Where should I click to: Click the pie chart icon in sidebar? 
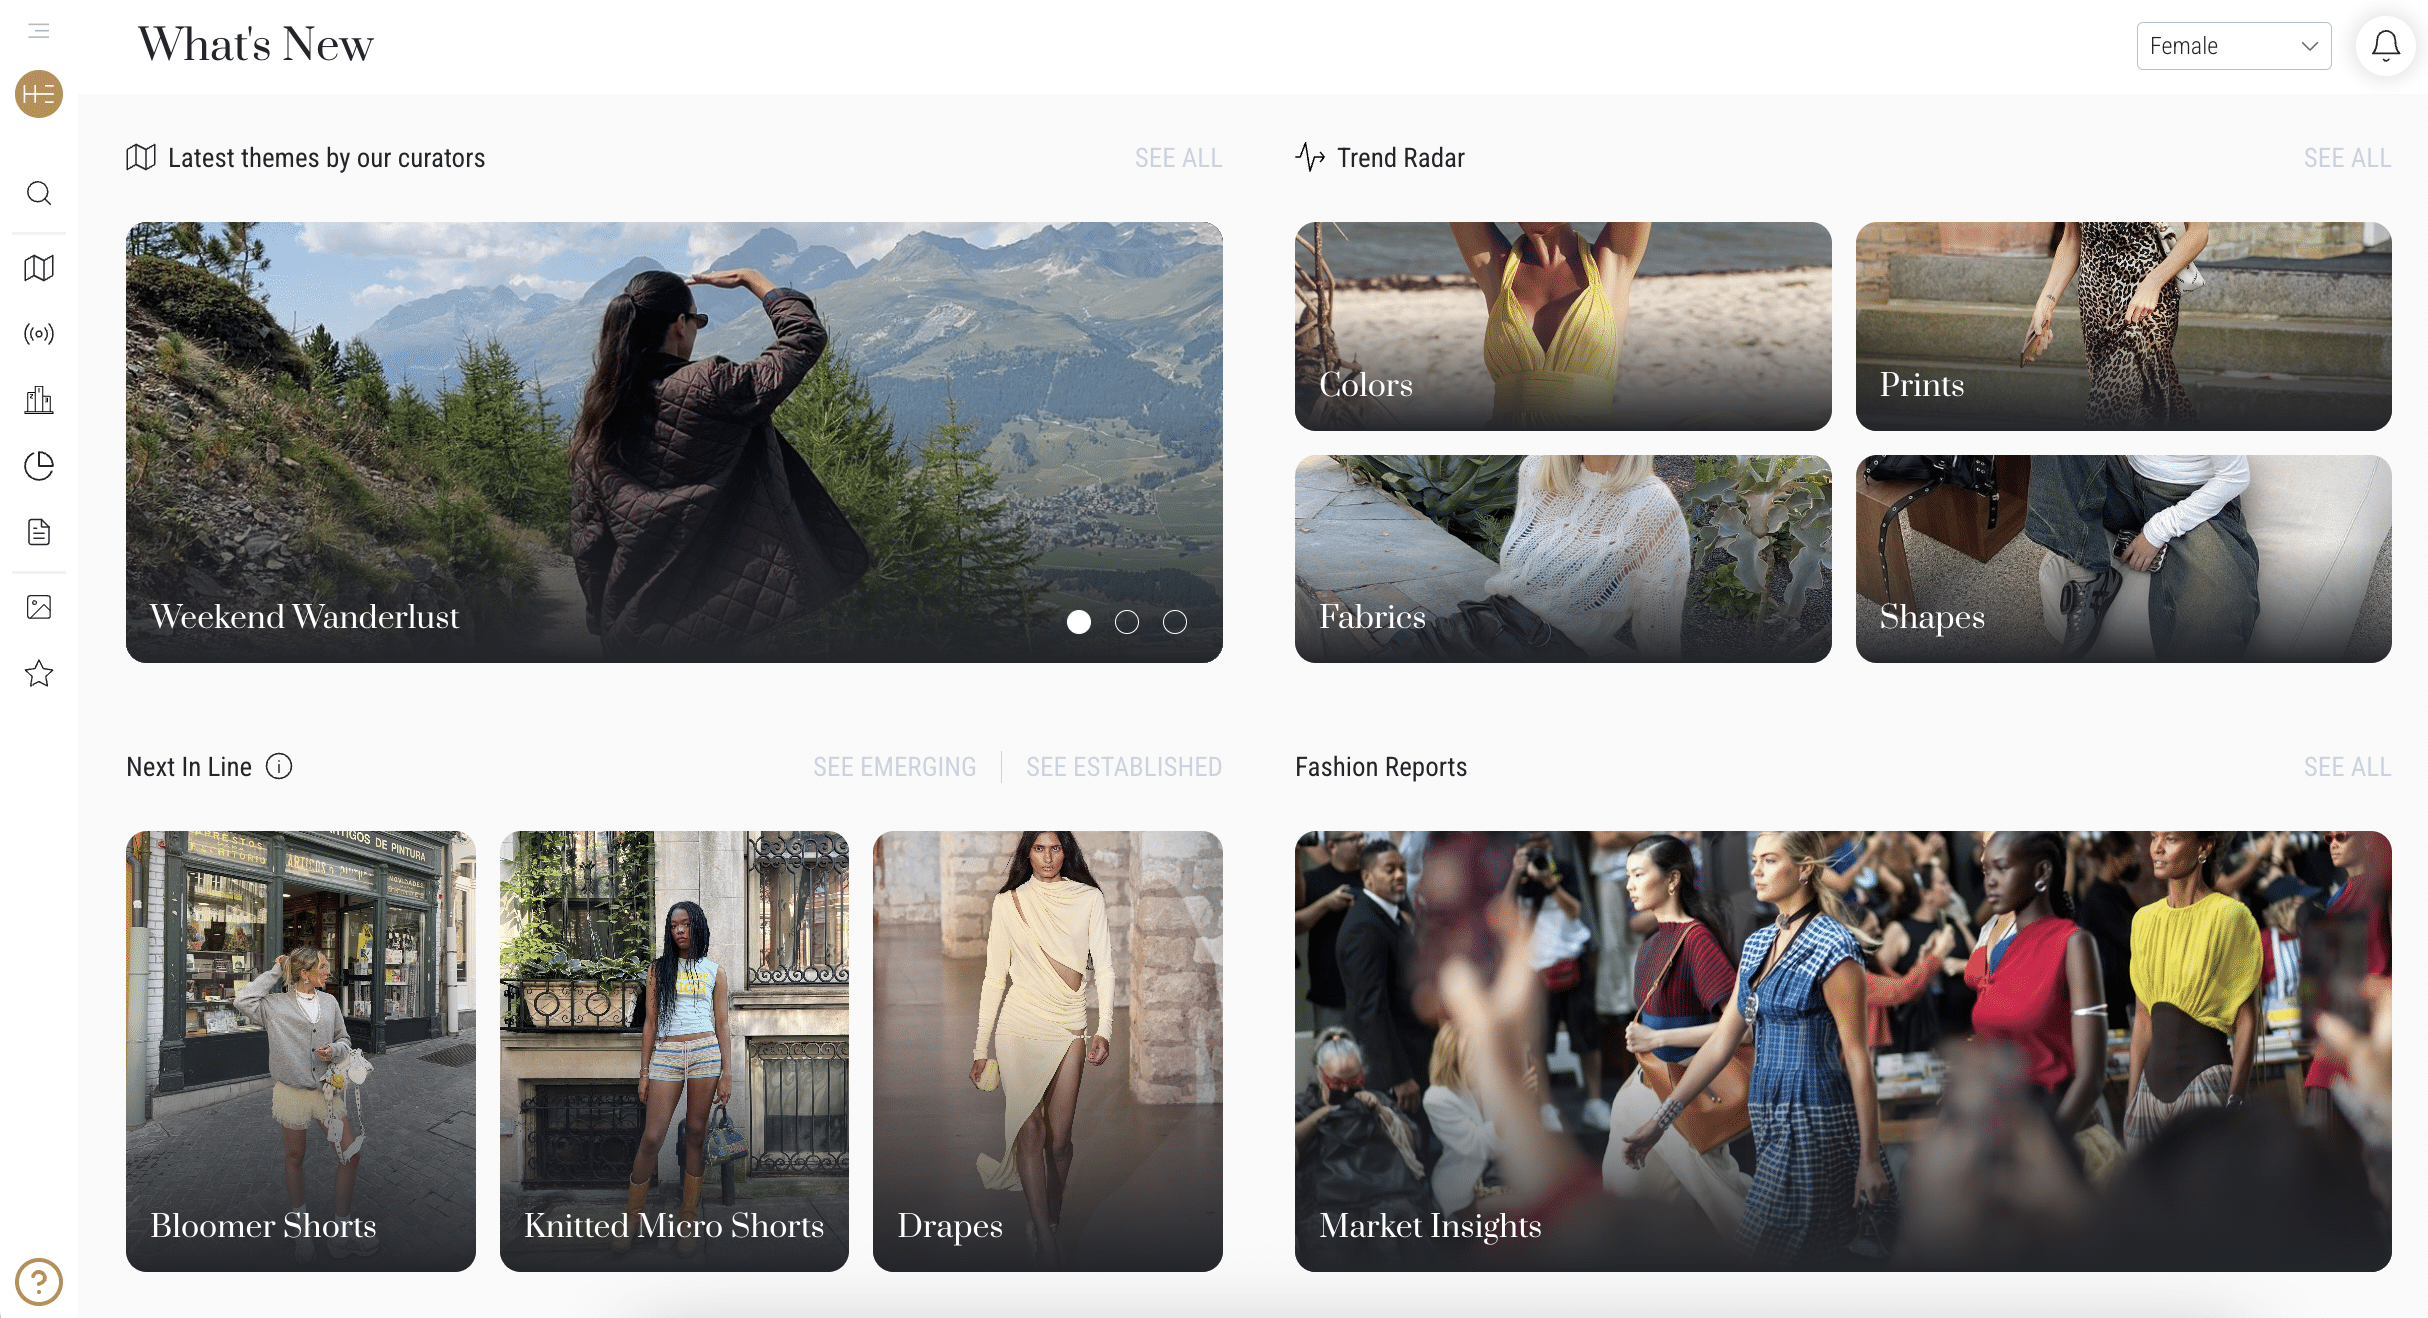(39, 466)
